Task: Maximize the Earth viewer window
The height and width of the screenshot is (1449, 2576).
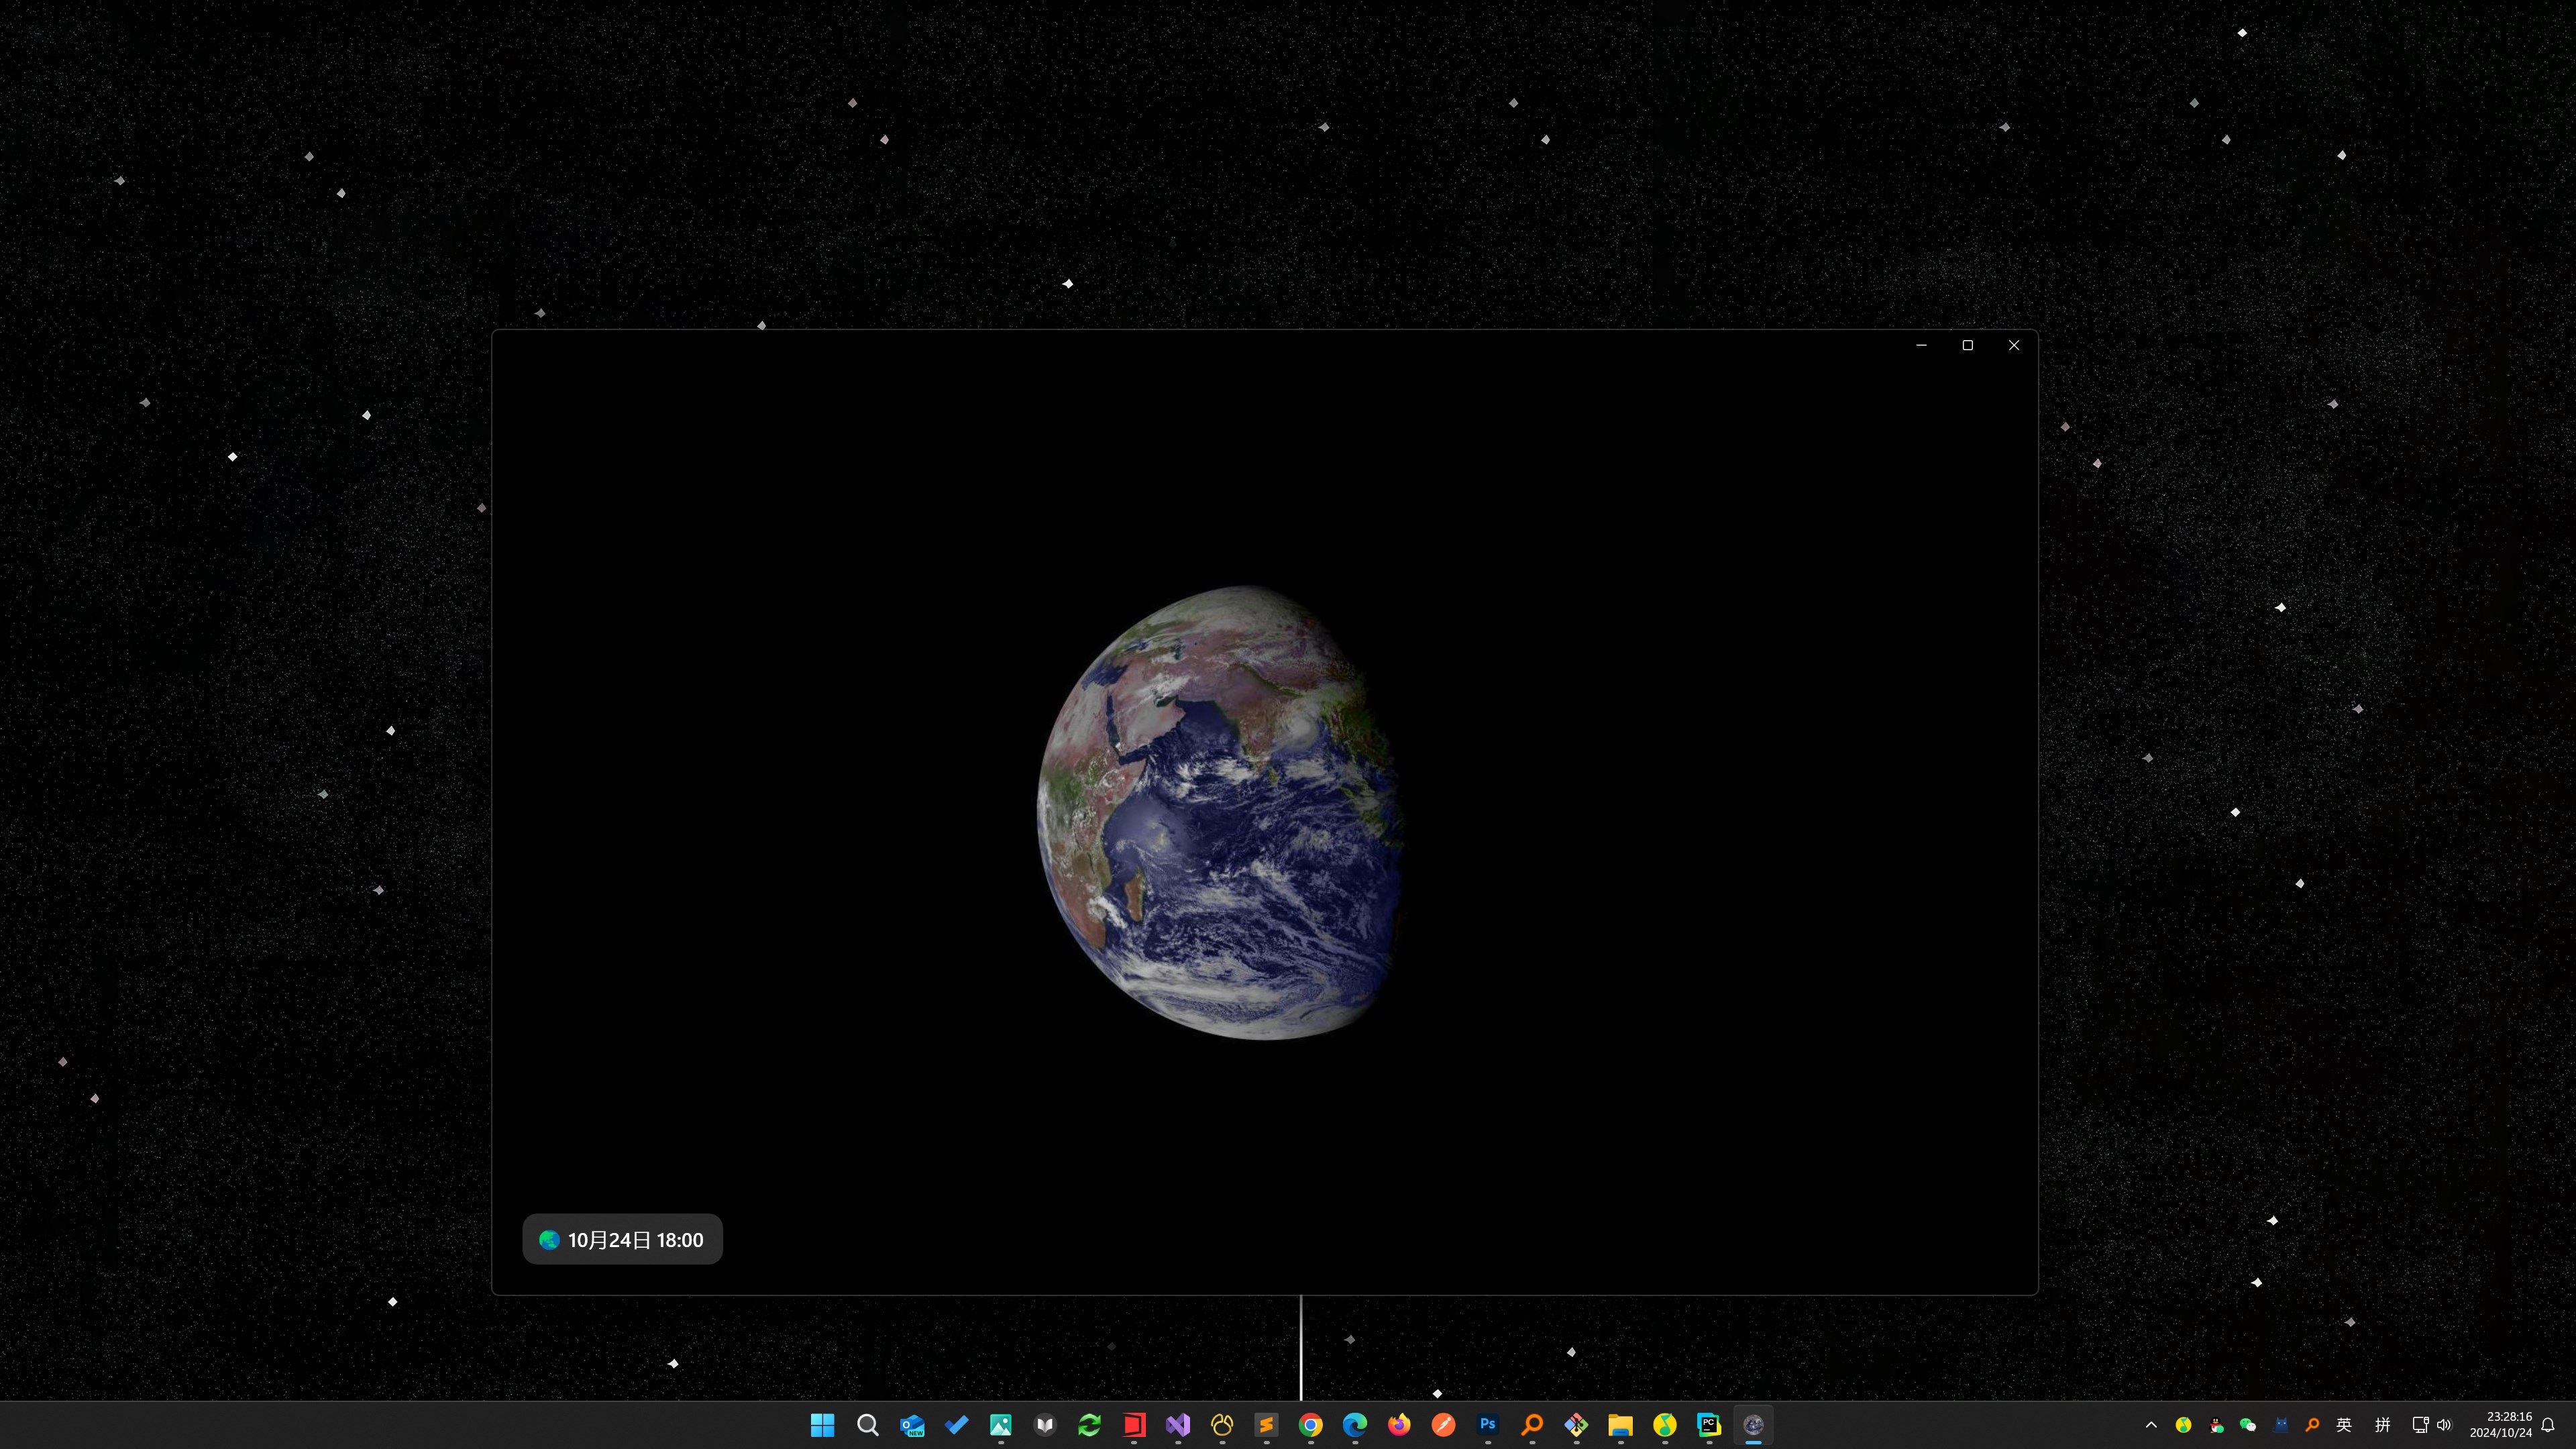Action: [x=1967, y=345]
